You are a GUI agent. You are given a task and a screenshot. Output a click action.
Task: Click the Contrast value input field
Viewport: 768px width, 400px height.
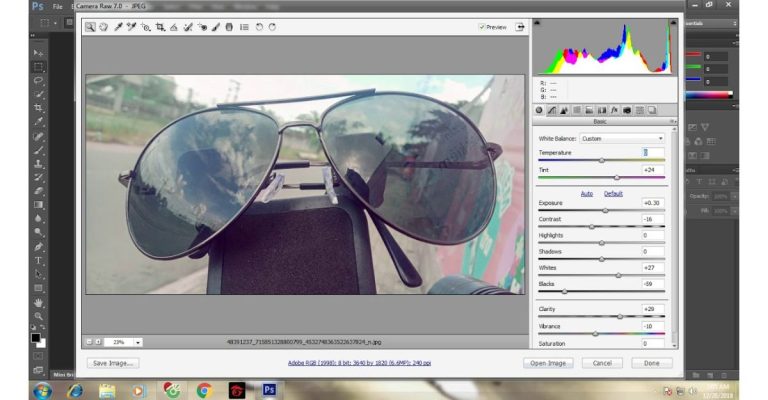[x=652, y=219]
